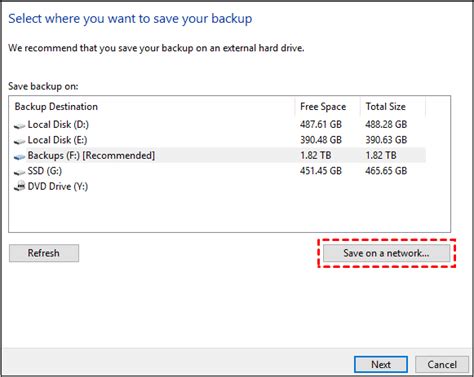Click the 390.63 GB total size value
Screen dimensions: 474x377
(x=386, y=140)
